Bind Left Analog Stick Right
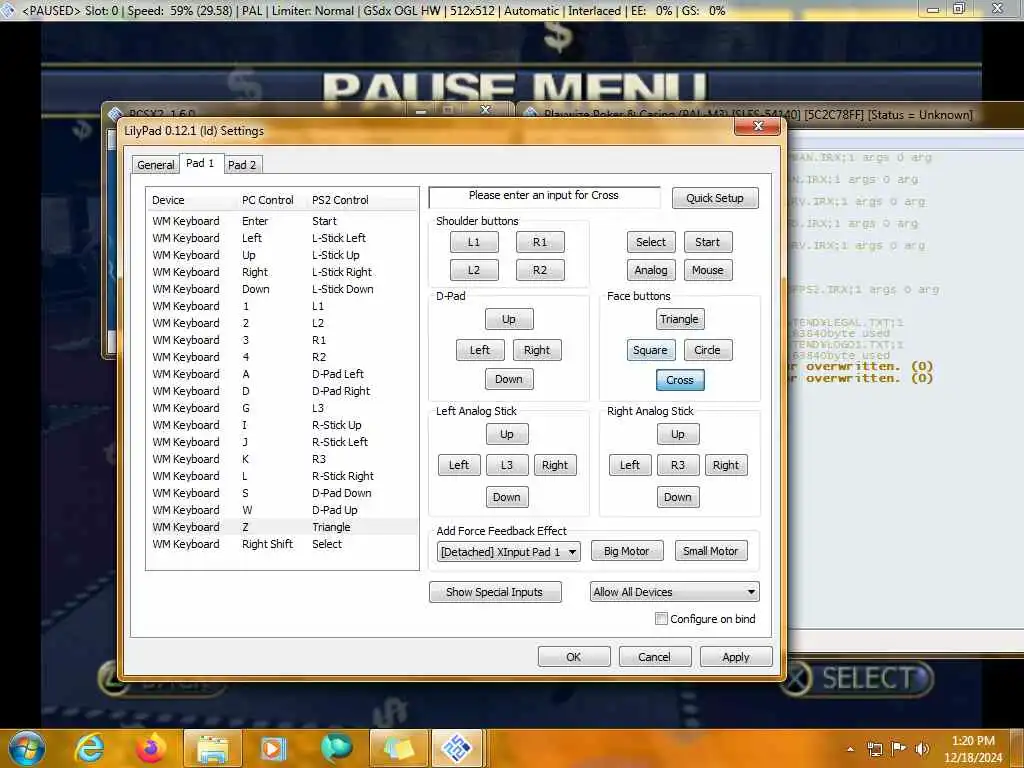Image resolution: width=1024 pixels, height=768 pixels. click(x=555, y=465)
